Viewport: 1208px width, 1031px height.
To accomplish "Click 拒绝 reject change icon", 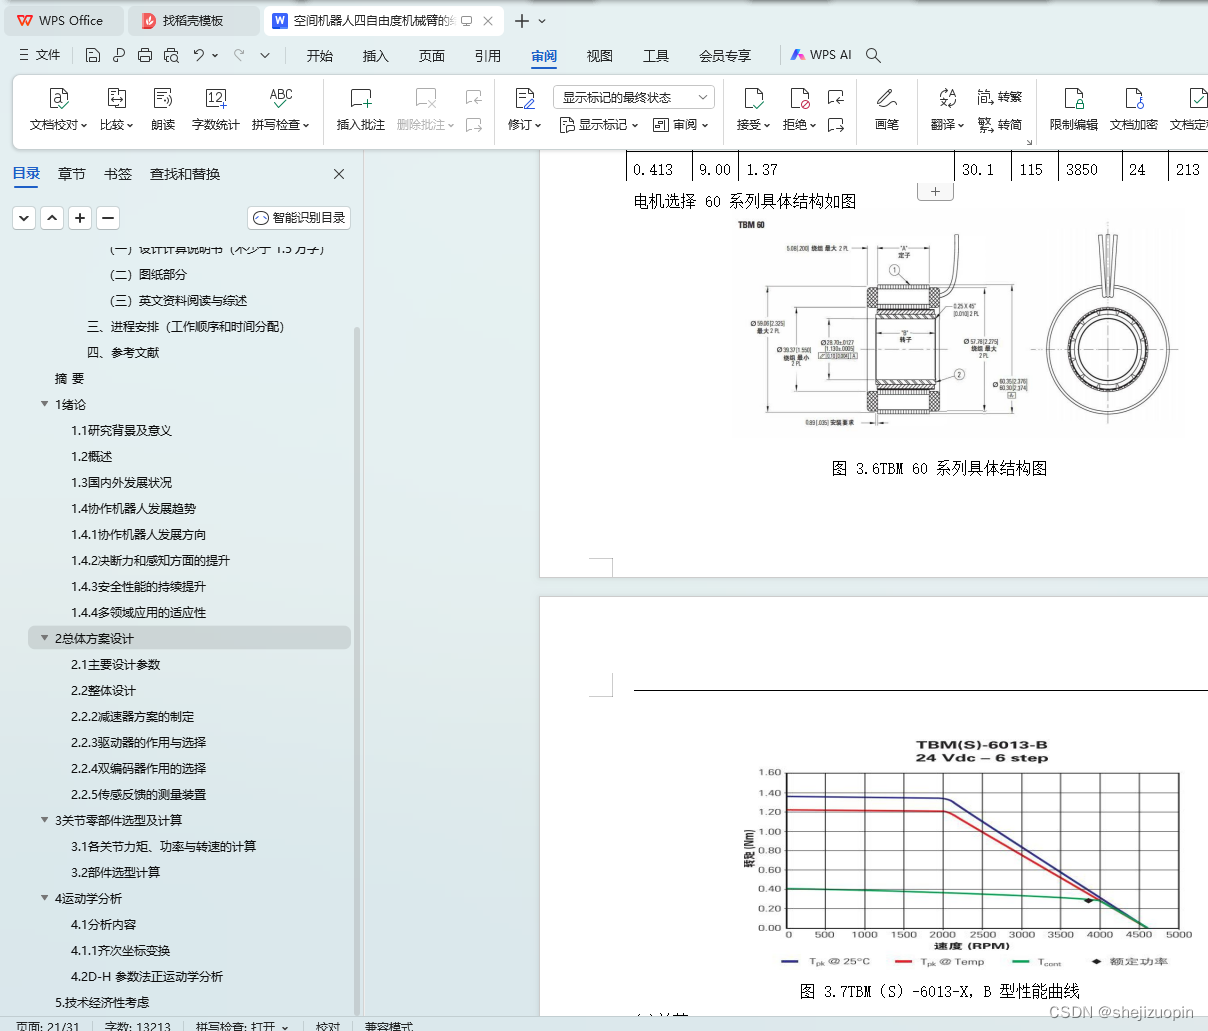I will (800, 109).
